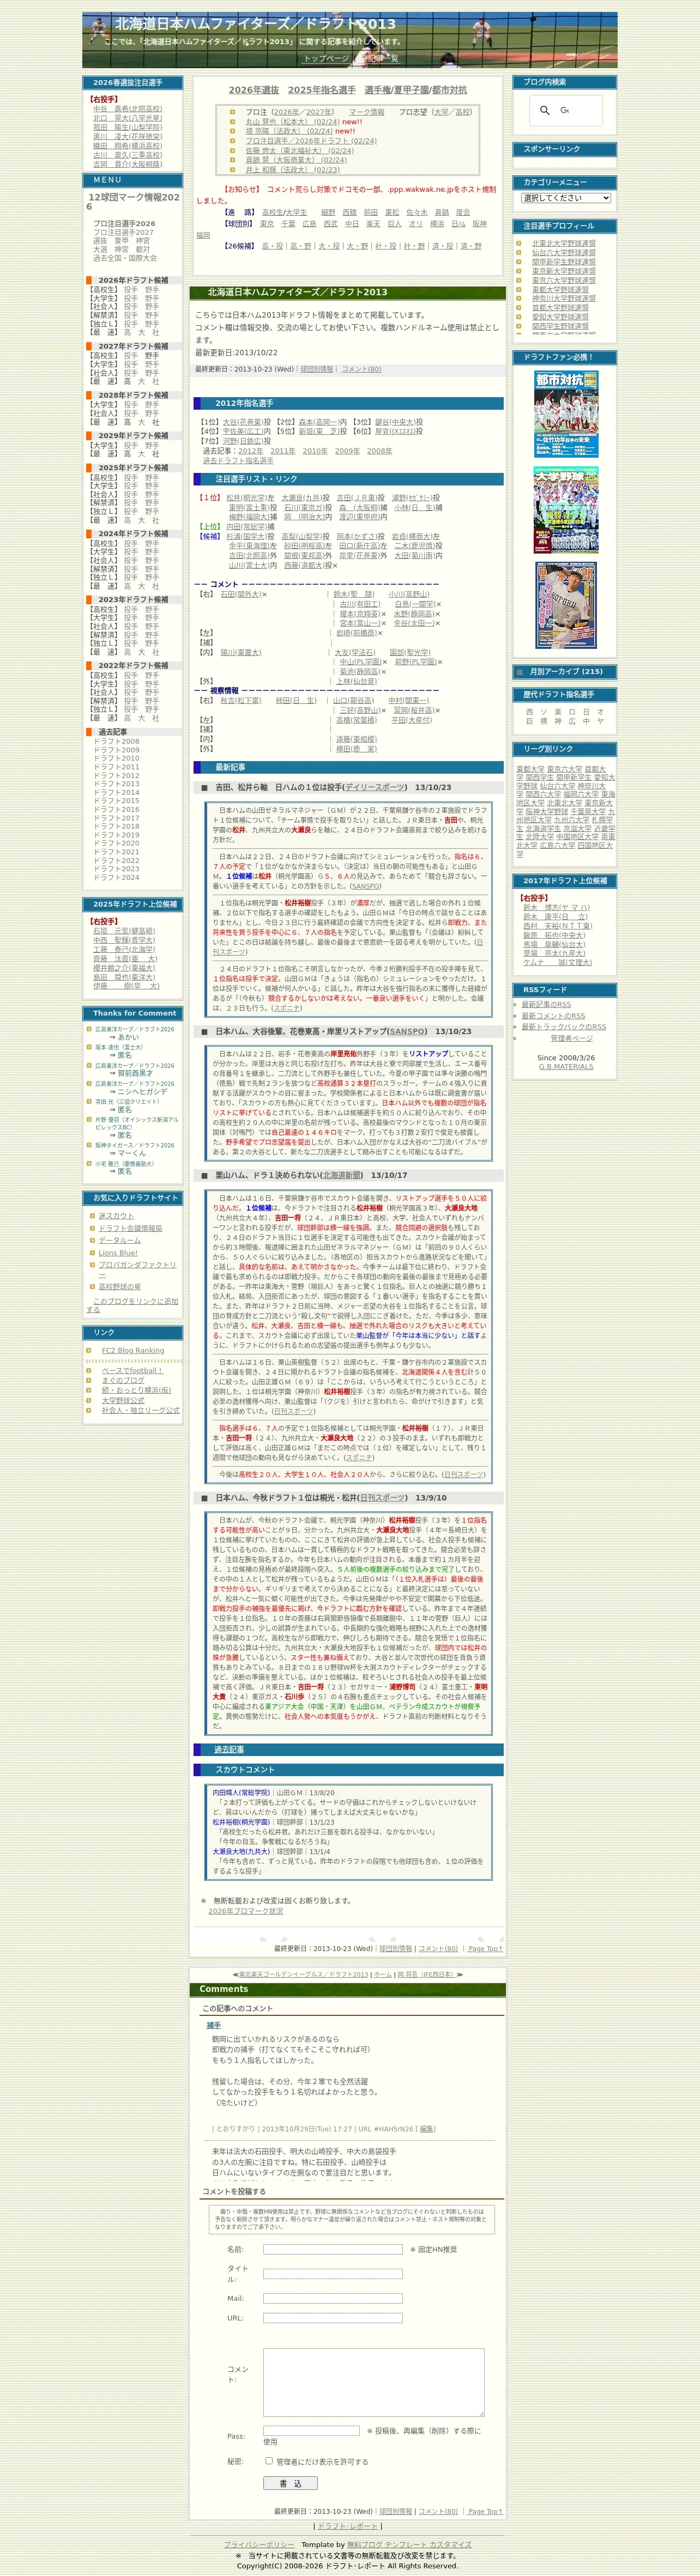The width and height of the screenshot is (700, 2576).
Task: Open FC2 Blog Ranking link
Action: (x=133, y=1350)
